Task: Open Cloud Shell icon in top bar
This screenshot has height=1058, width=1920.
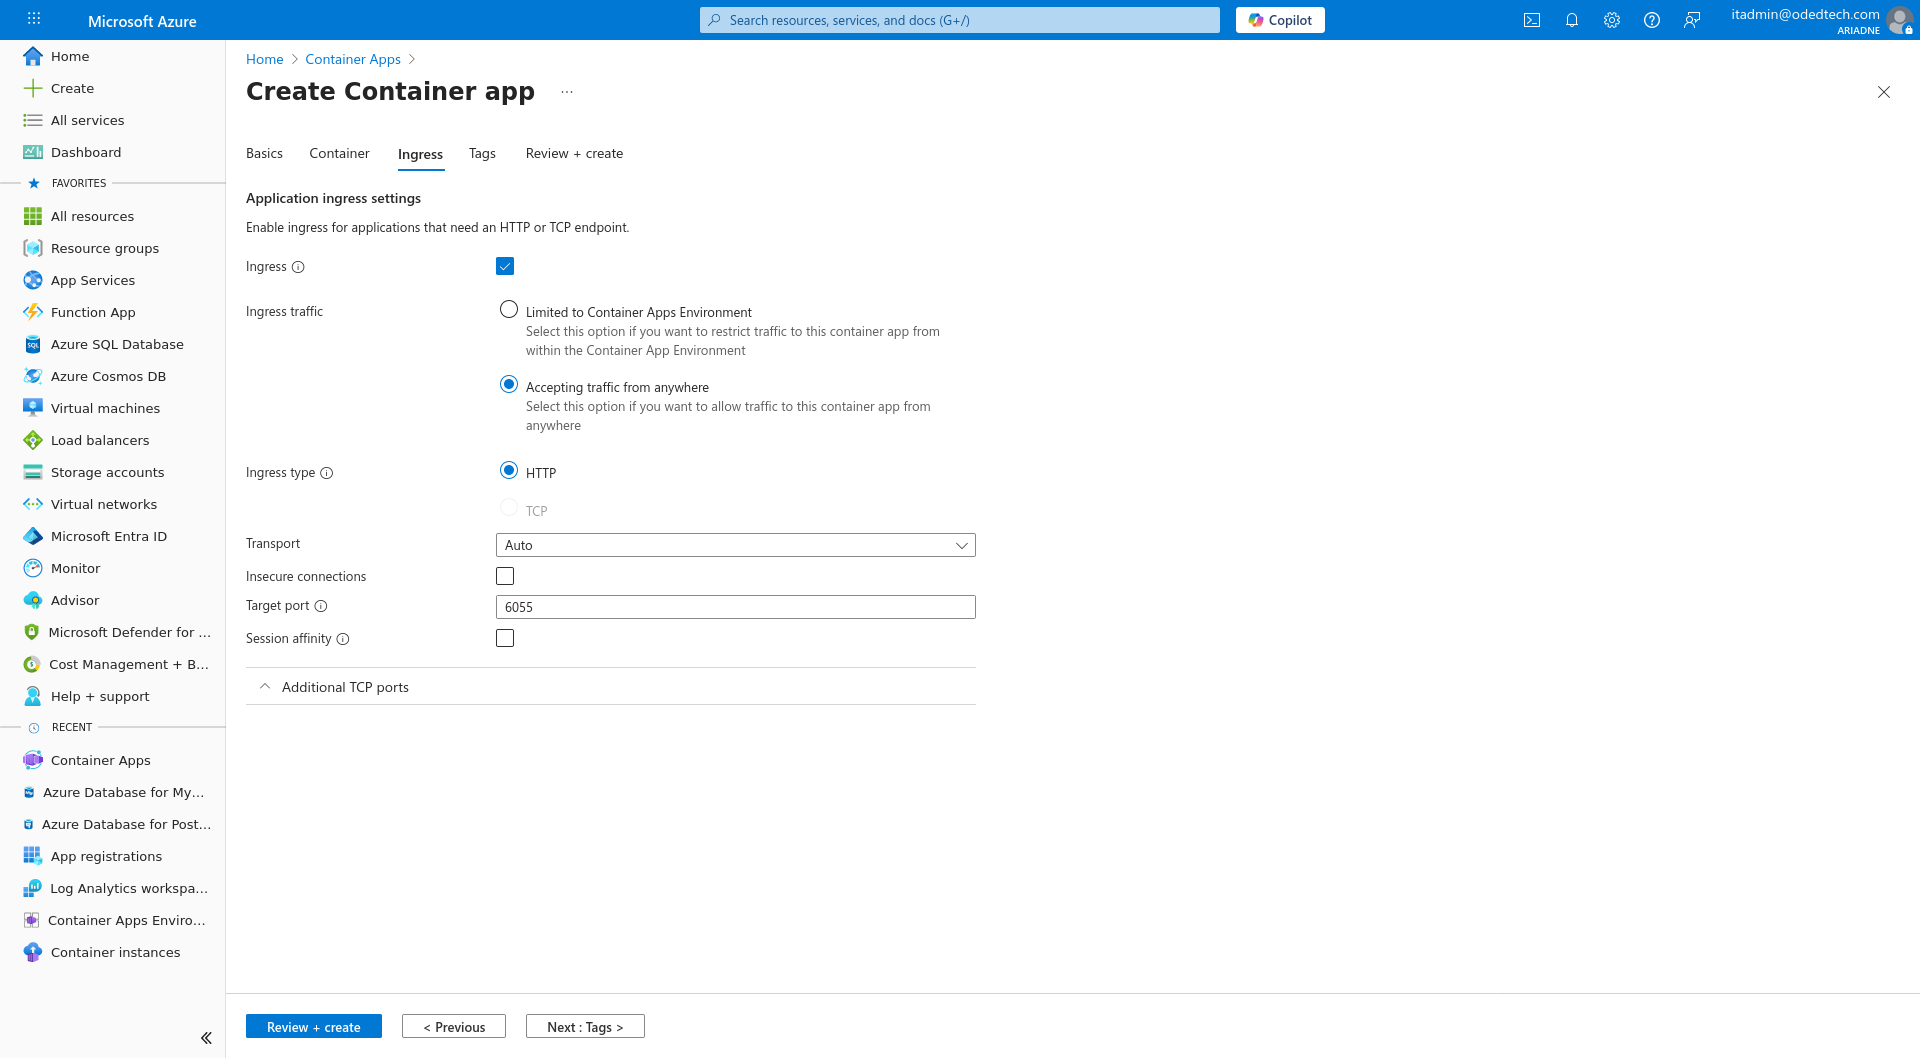Action: pos(1532,20)
